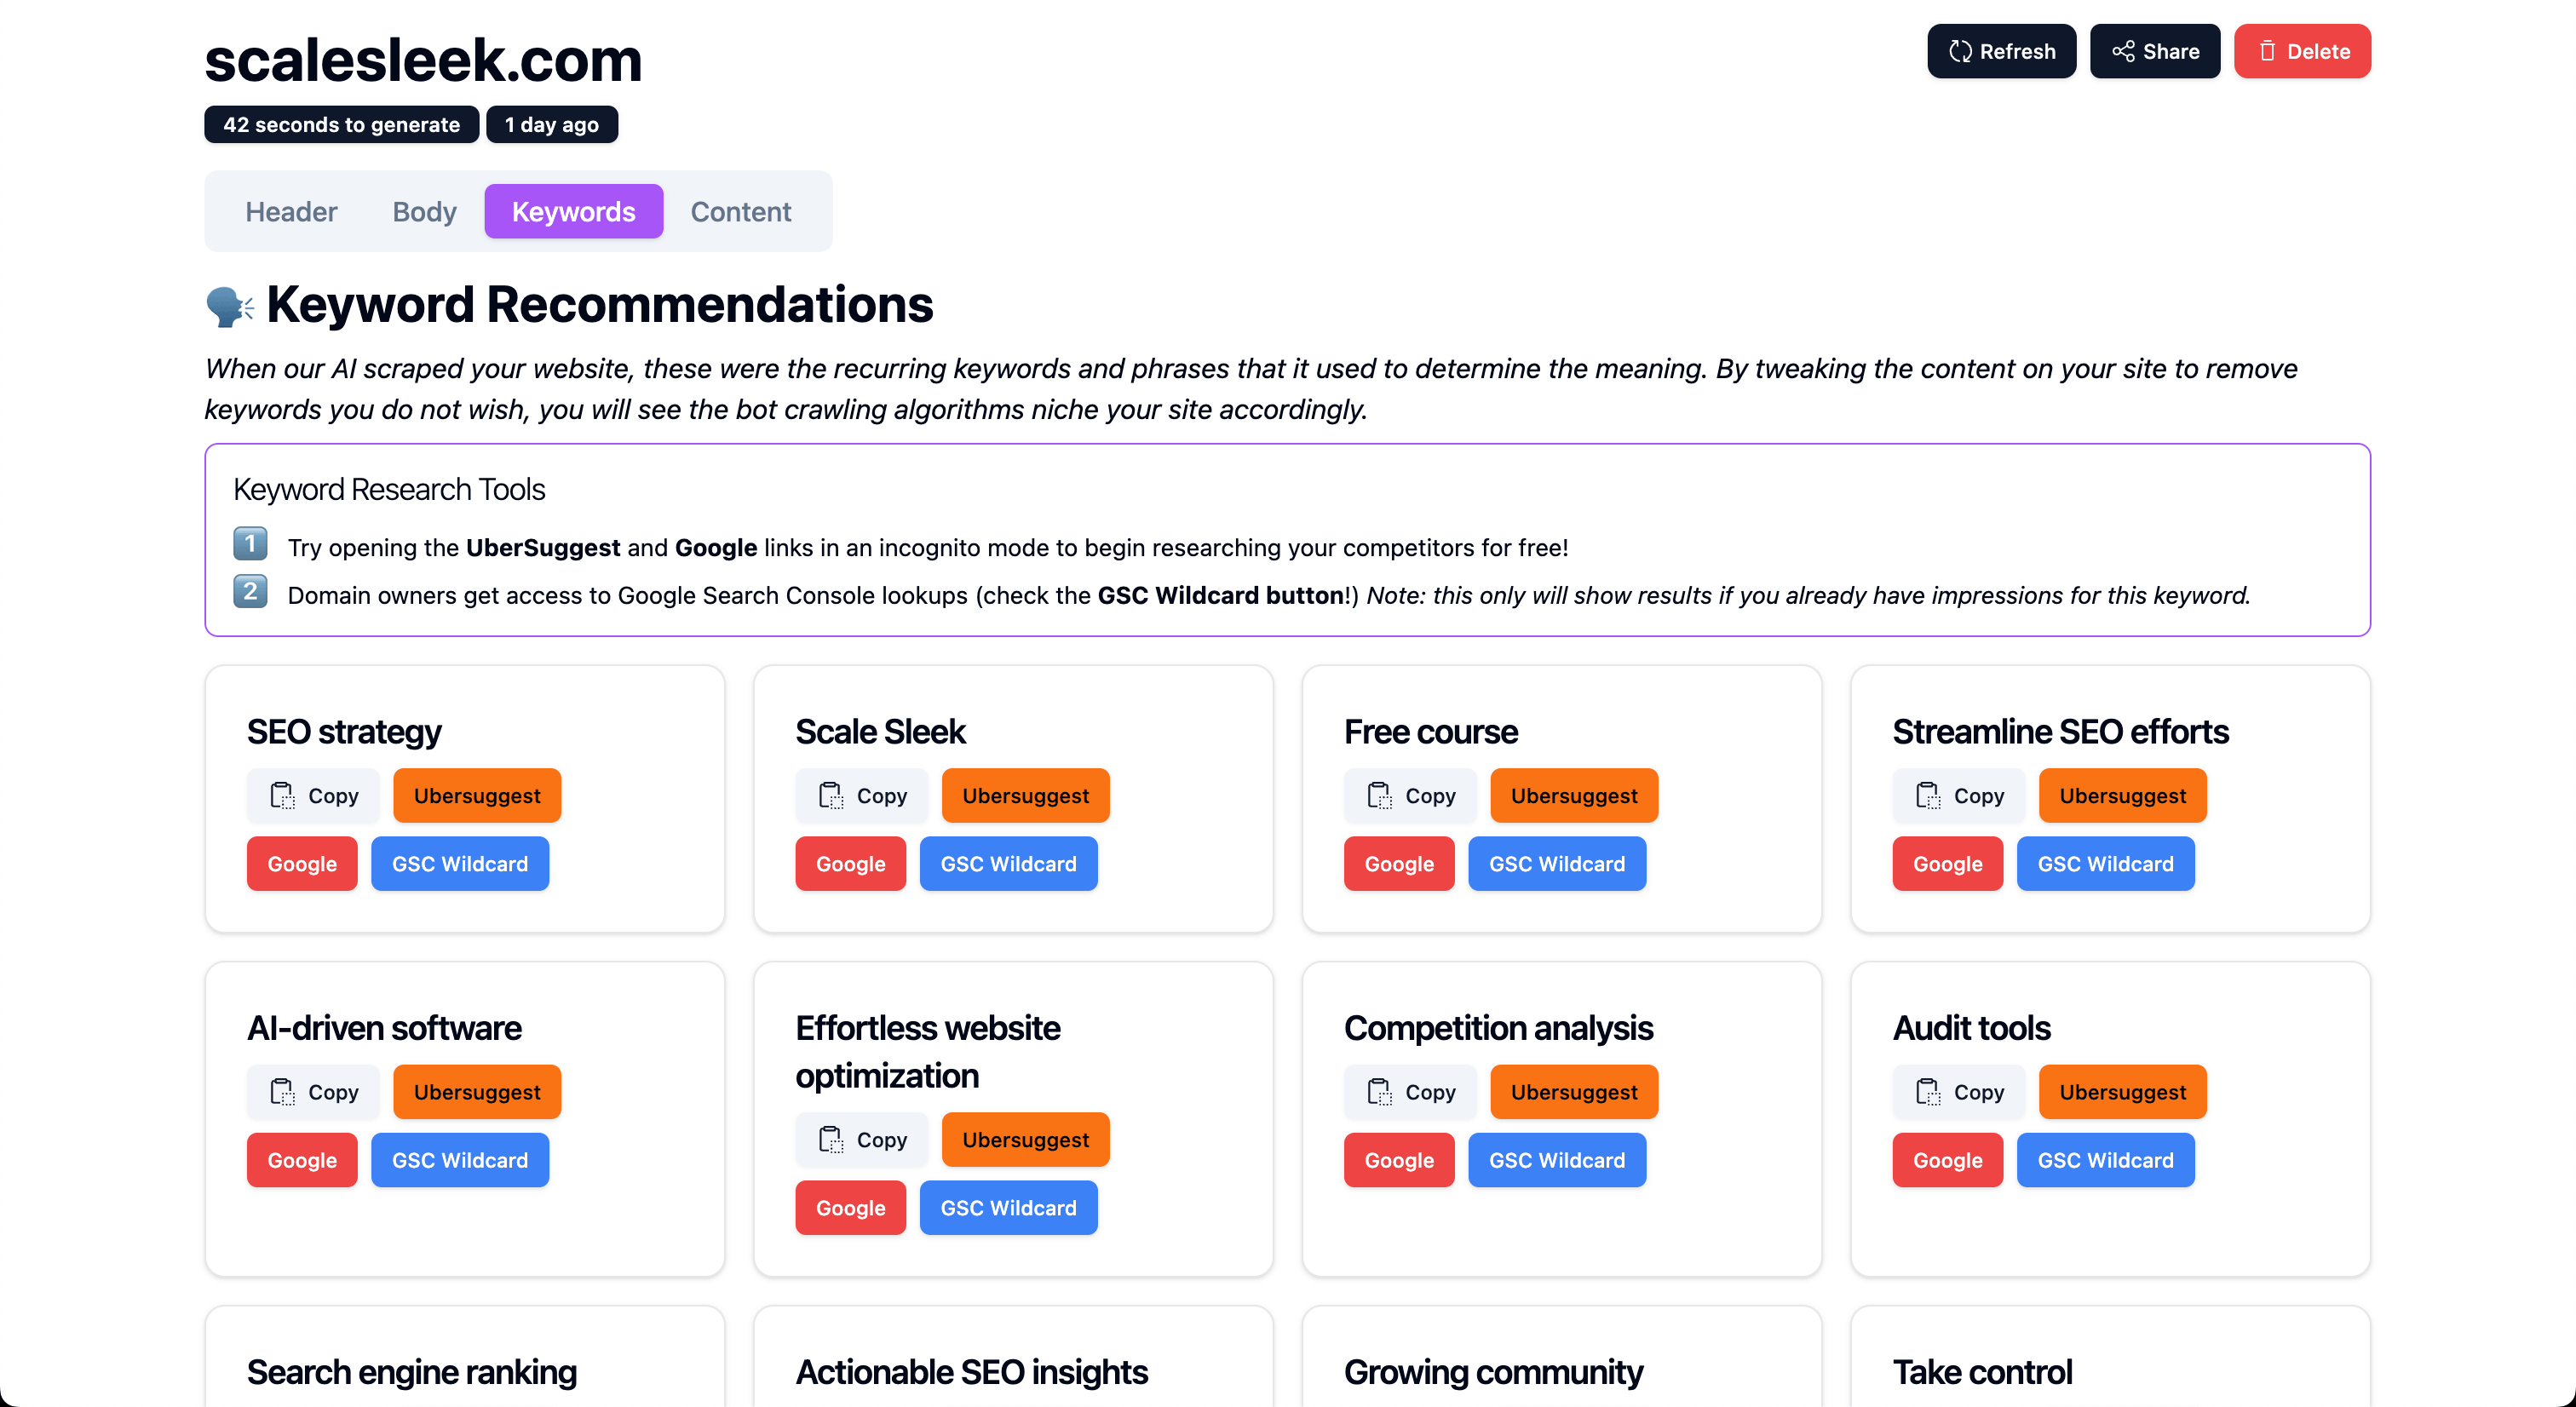Click the Delete trash icon
Image resolution: width=2576 pixels, height=1407 pixels.
(2266, 51)
